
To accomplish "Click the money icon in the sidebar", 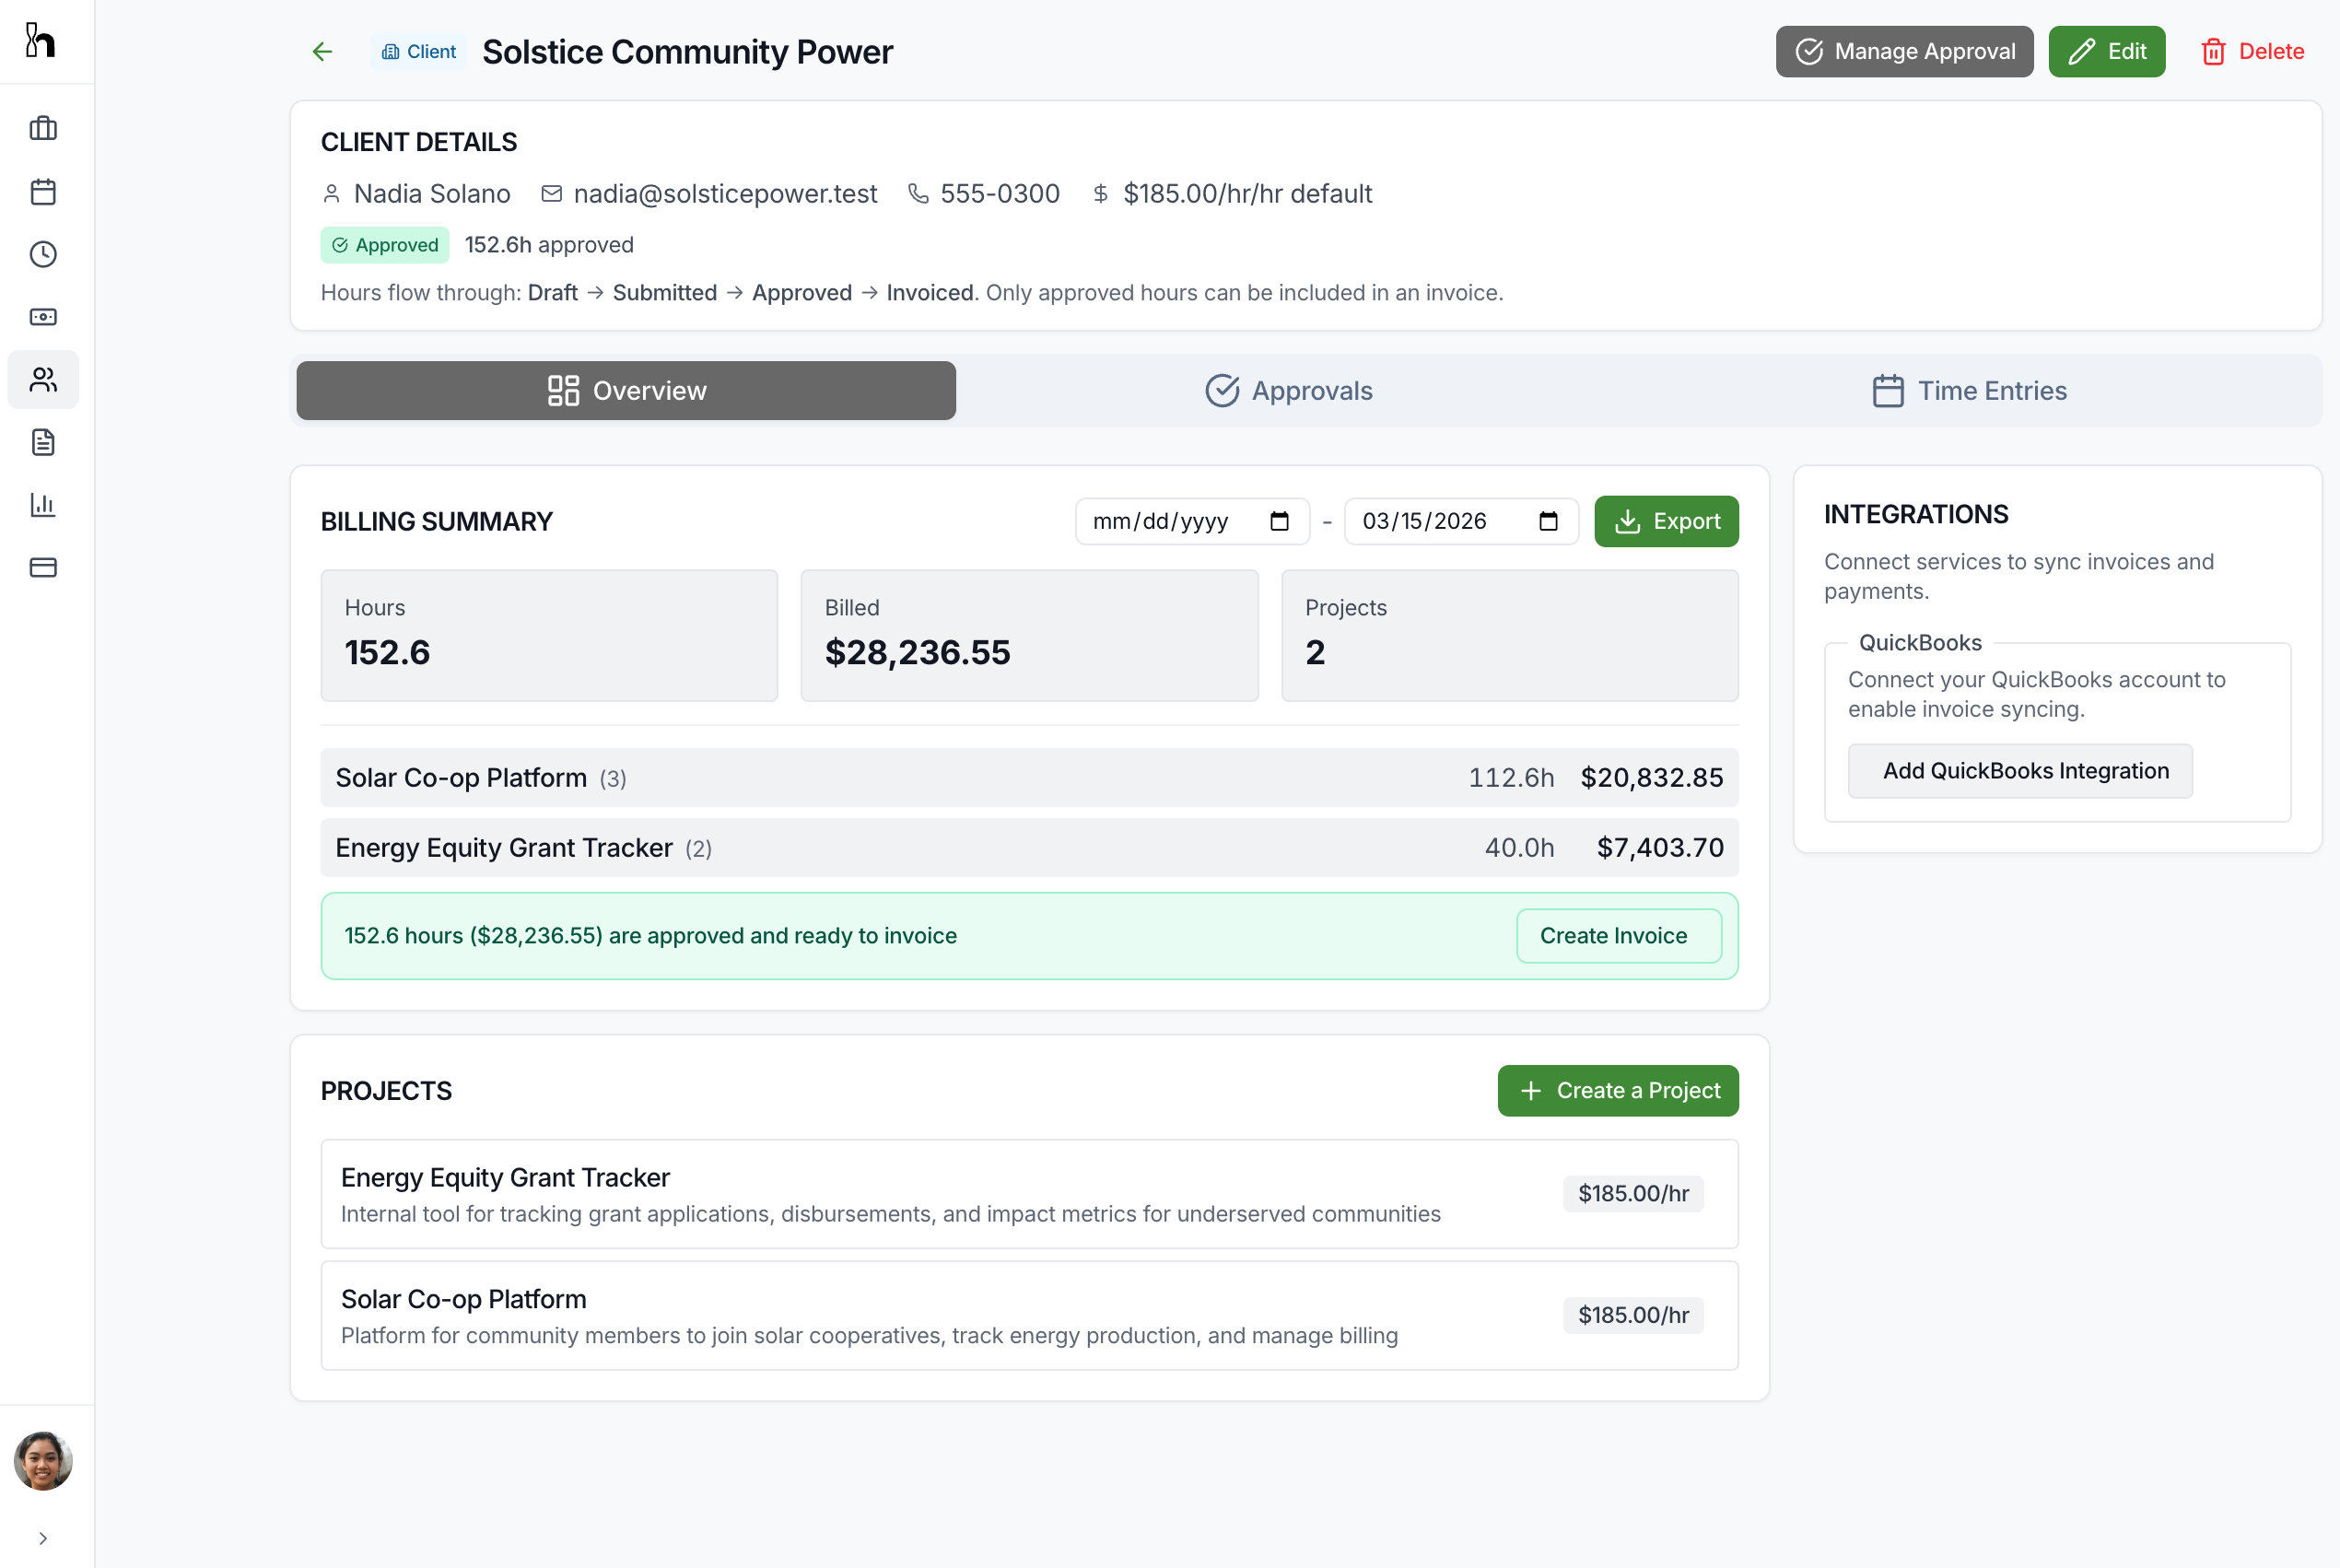I will pos(43,316).
